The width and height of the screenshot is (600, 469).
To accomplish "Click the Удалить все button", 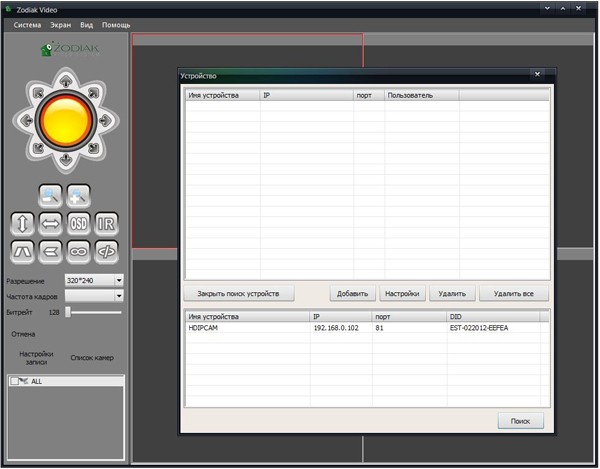I will [x=514, y=294].
